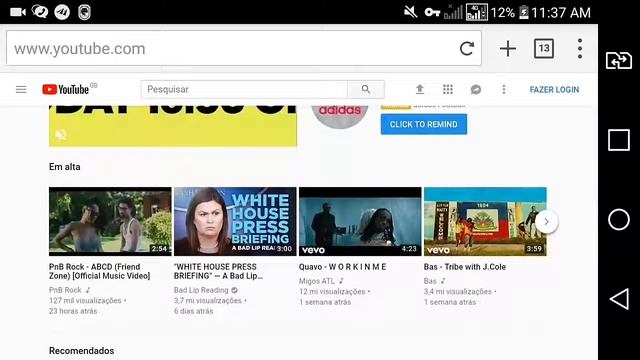
Task: Open the Migos ATL channel link
Action: (316, 281)
